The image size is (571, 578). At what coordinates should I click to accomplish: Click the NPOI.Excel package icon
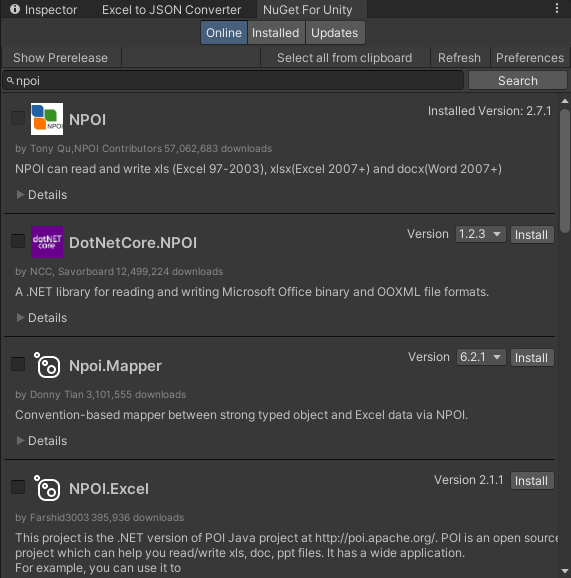pyautogui.click(x=47, y=488)
